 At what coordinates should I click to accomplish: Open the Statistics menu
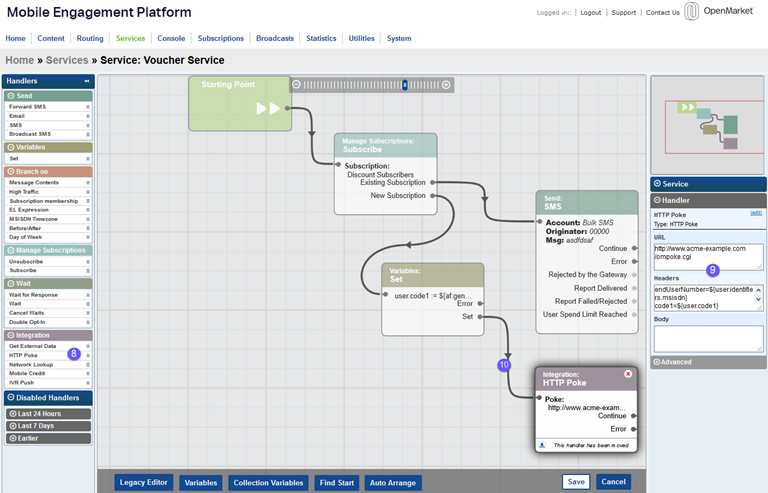click(321, 38)
